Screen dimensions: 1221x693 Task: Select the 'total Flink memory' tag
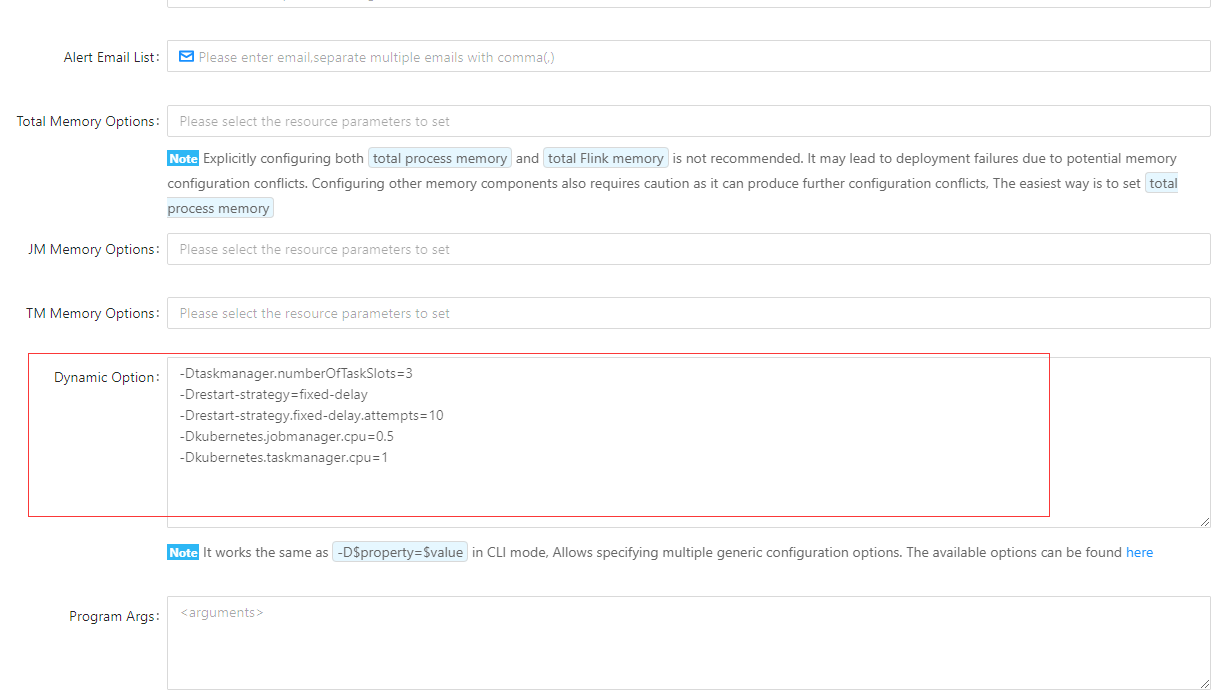[605, 158]
